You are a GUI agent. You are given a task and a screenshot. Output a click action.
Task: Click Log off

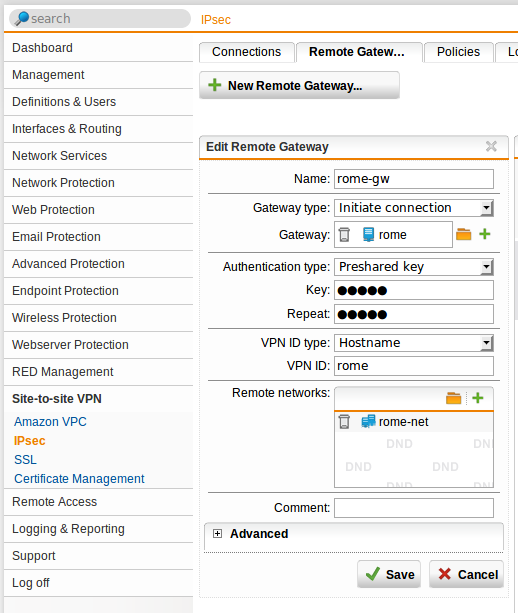tap(99, 583)
